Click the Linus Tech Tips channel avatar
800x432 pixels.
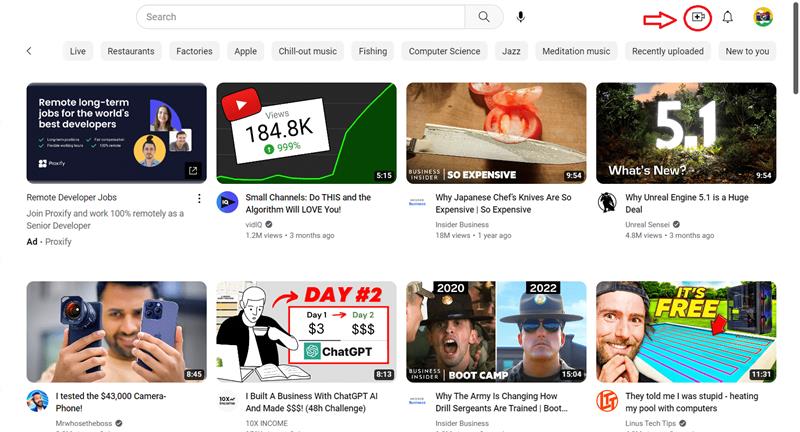(607, 401)
